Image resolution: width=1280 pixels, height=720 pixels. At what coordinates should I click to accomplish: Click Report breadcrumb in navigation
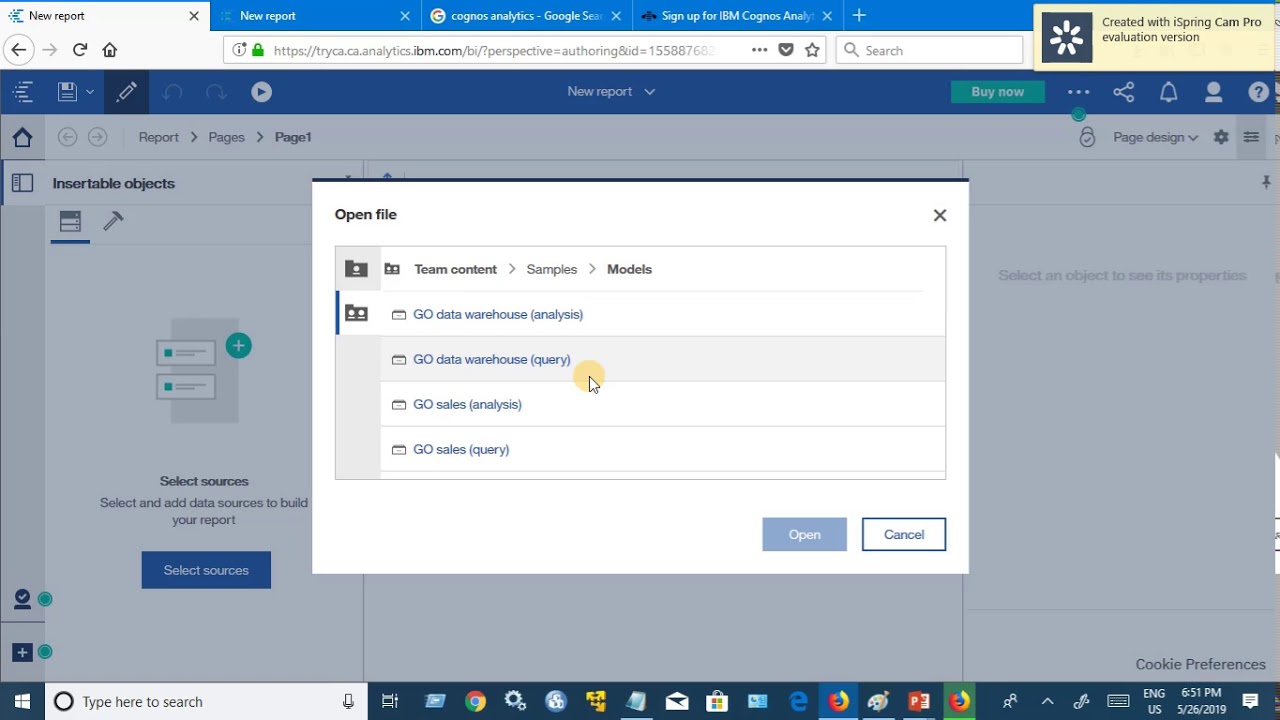click(159, 137)
